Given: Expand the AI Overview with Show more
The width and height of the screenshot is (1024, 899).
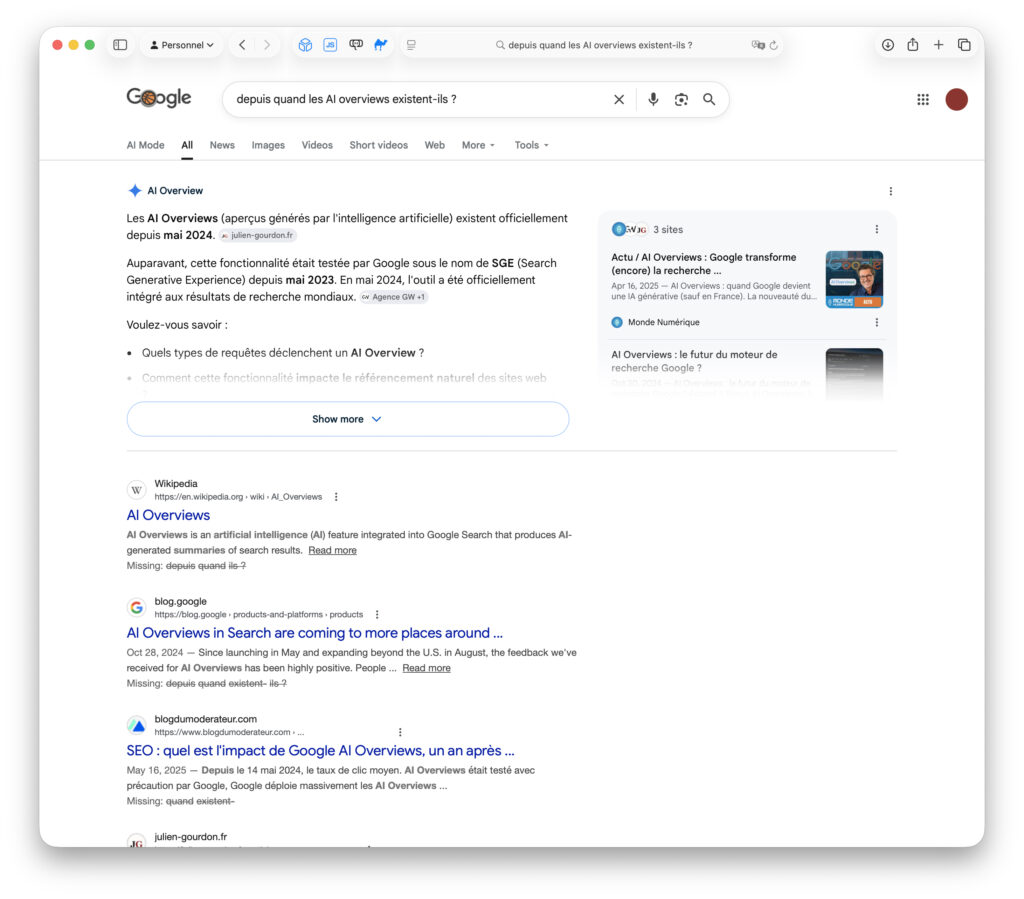Looking at the screenshot, I should [347, 419].
